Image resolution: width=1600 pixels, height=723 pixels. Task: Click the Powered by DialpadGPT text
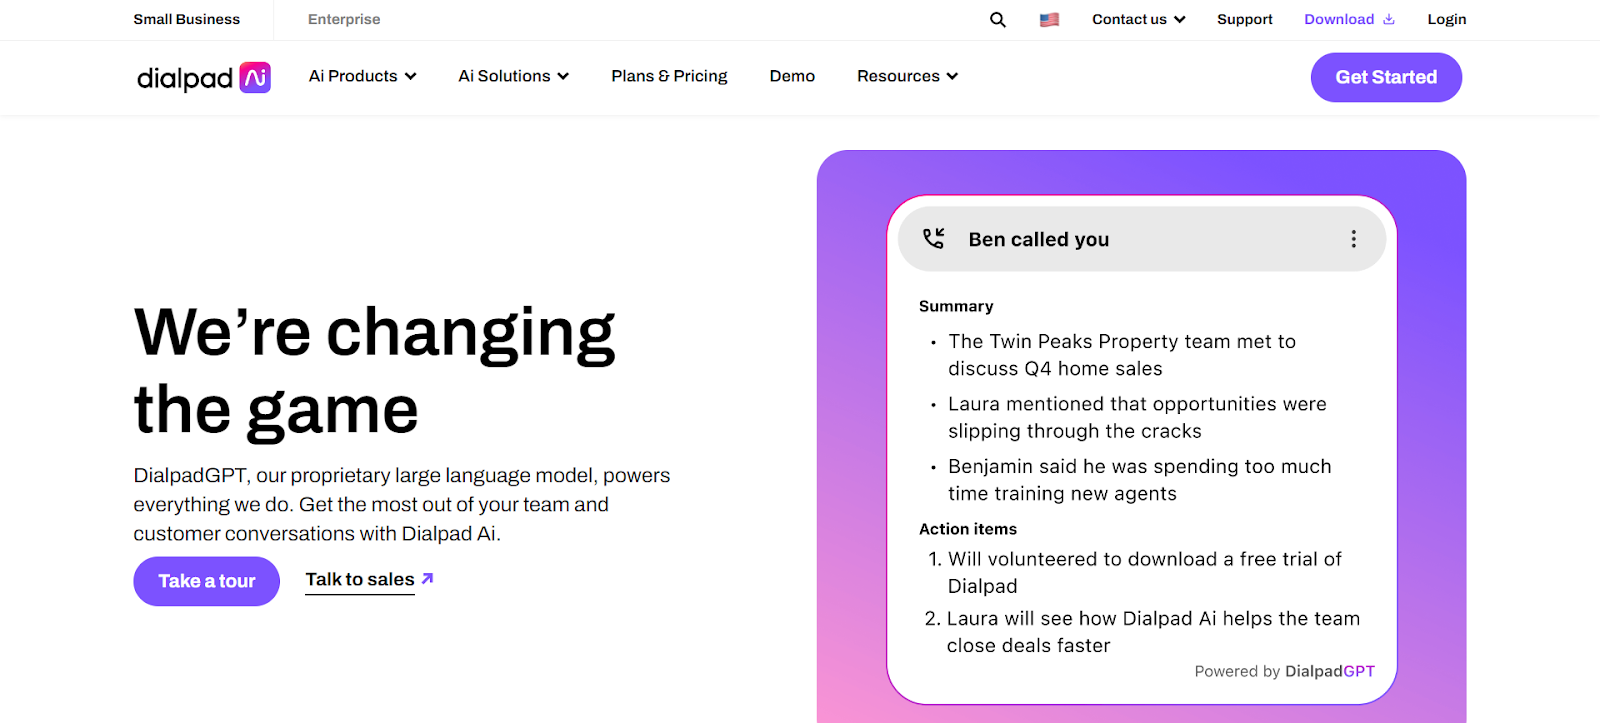[x=1284, y=671]
